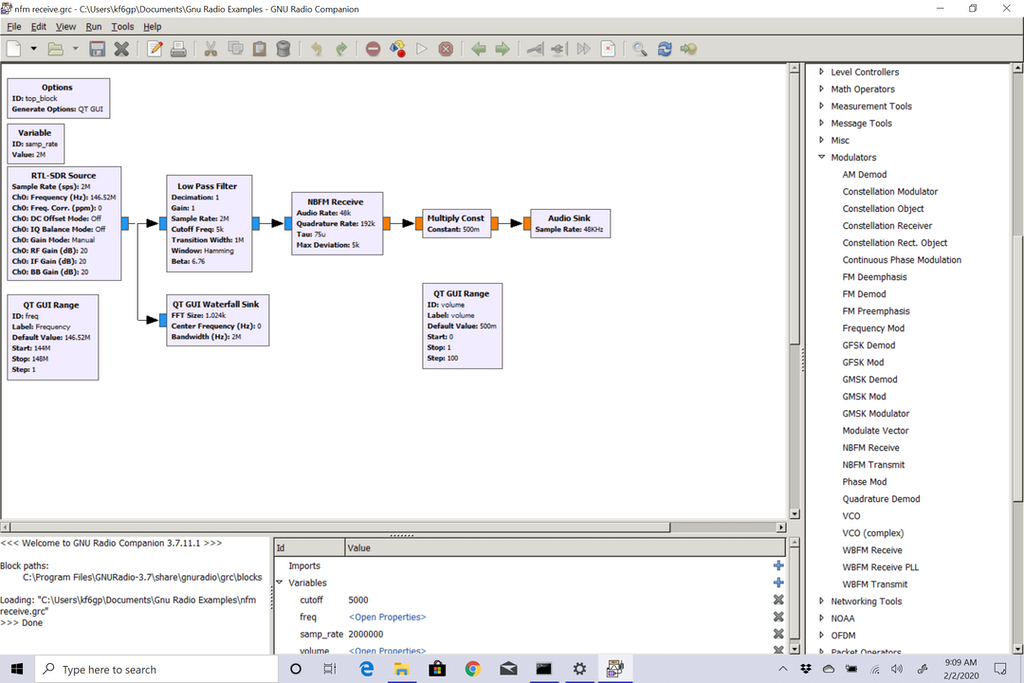Expand the OFDM category
The width and height of the screenshot is (1024, 683).
(822, 635)
